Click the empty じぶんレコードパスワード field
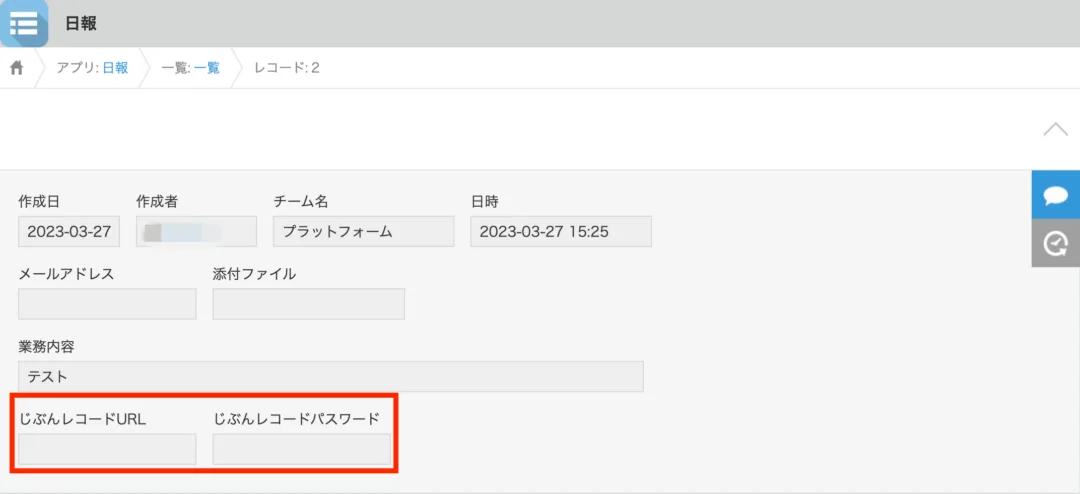1080x494 pixels. 302,449
